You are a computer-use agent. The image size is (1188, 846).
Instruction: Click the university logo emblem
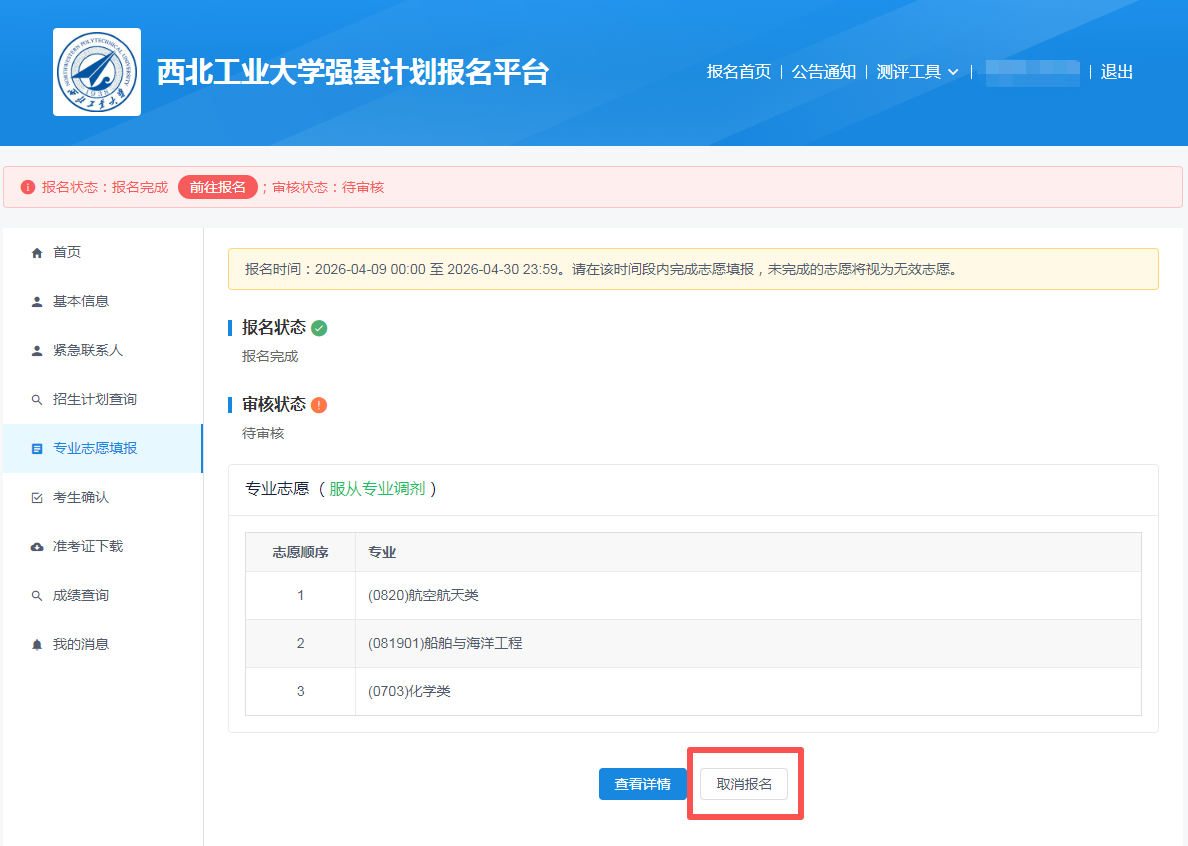[97, 72]
